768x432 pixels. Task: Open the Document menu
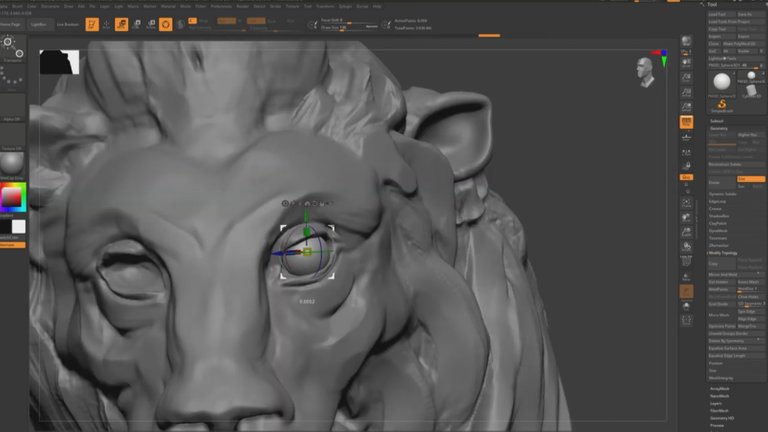point(50,6)
